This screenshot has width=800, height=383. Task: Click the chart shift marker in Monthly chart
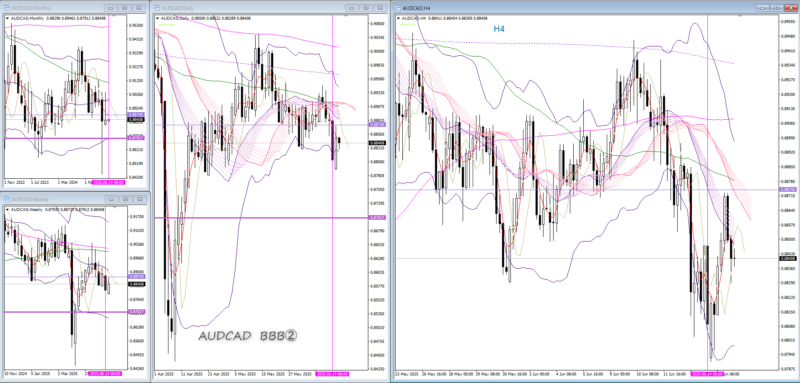pyautogui.click(x=113, y=17)
